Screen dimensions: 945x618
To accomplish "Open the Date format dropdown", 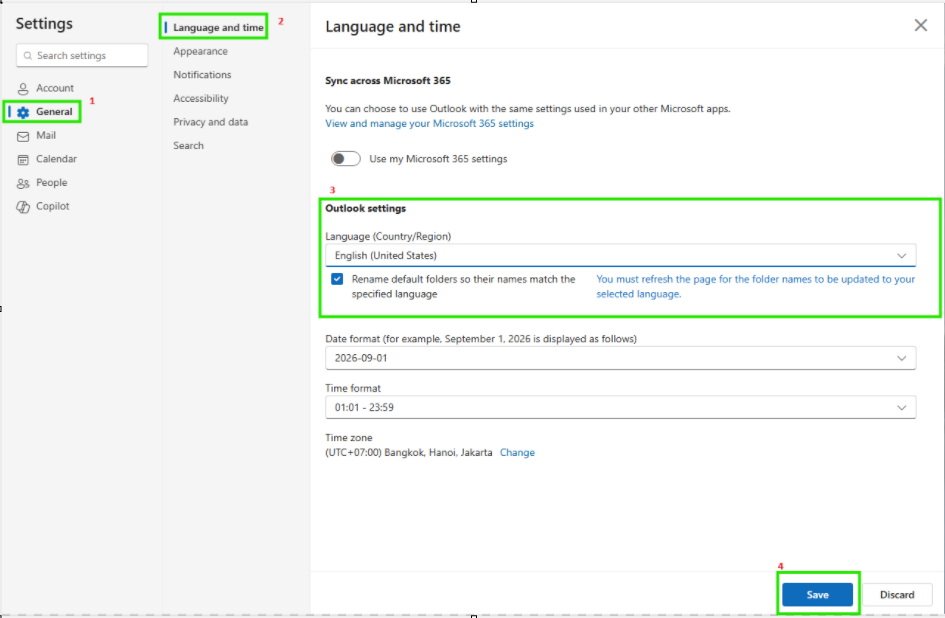I will point(620,358).
